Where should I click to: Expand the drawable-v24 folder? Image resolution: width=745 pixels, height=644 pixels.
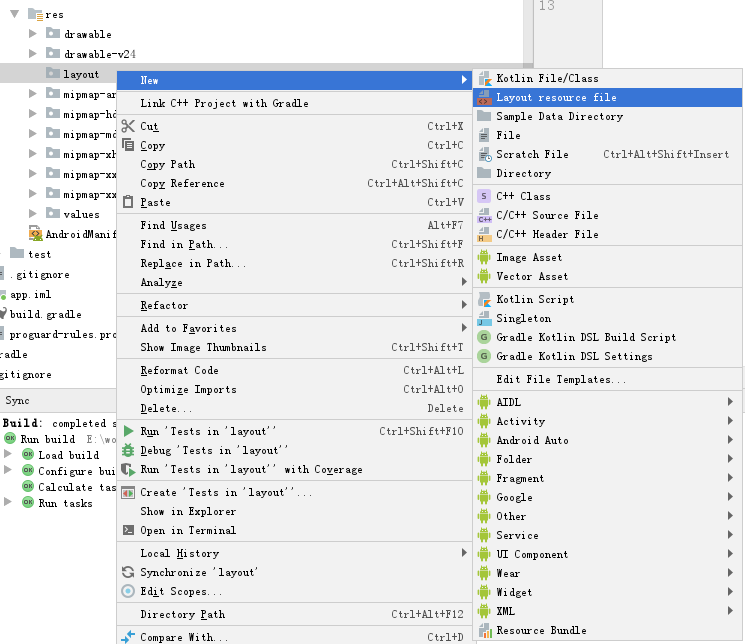click(x=32, y=54)
